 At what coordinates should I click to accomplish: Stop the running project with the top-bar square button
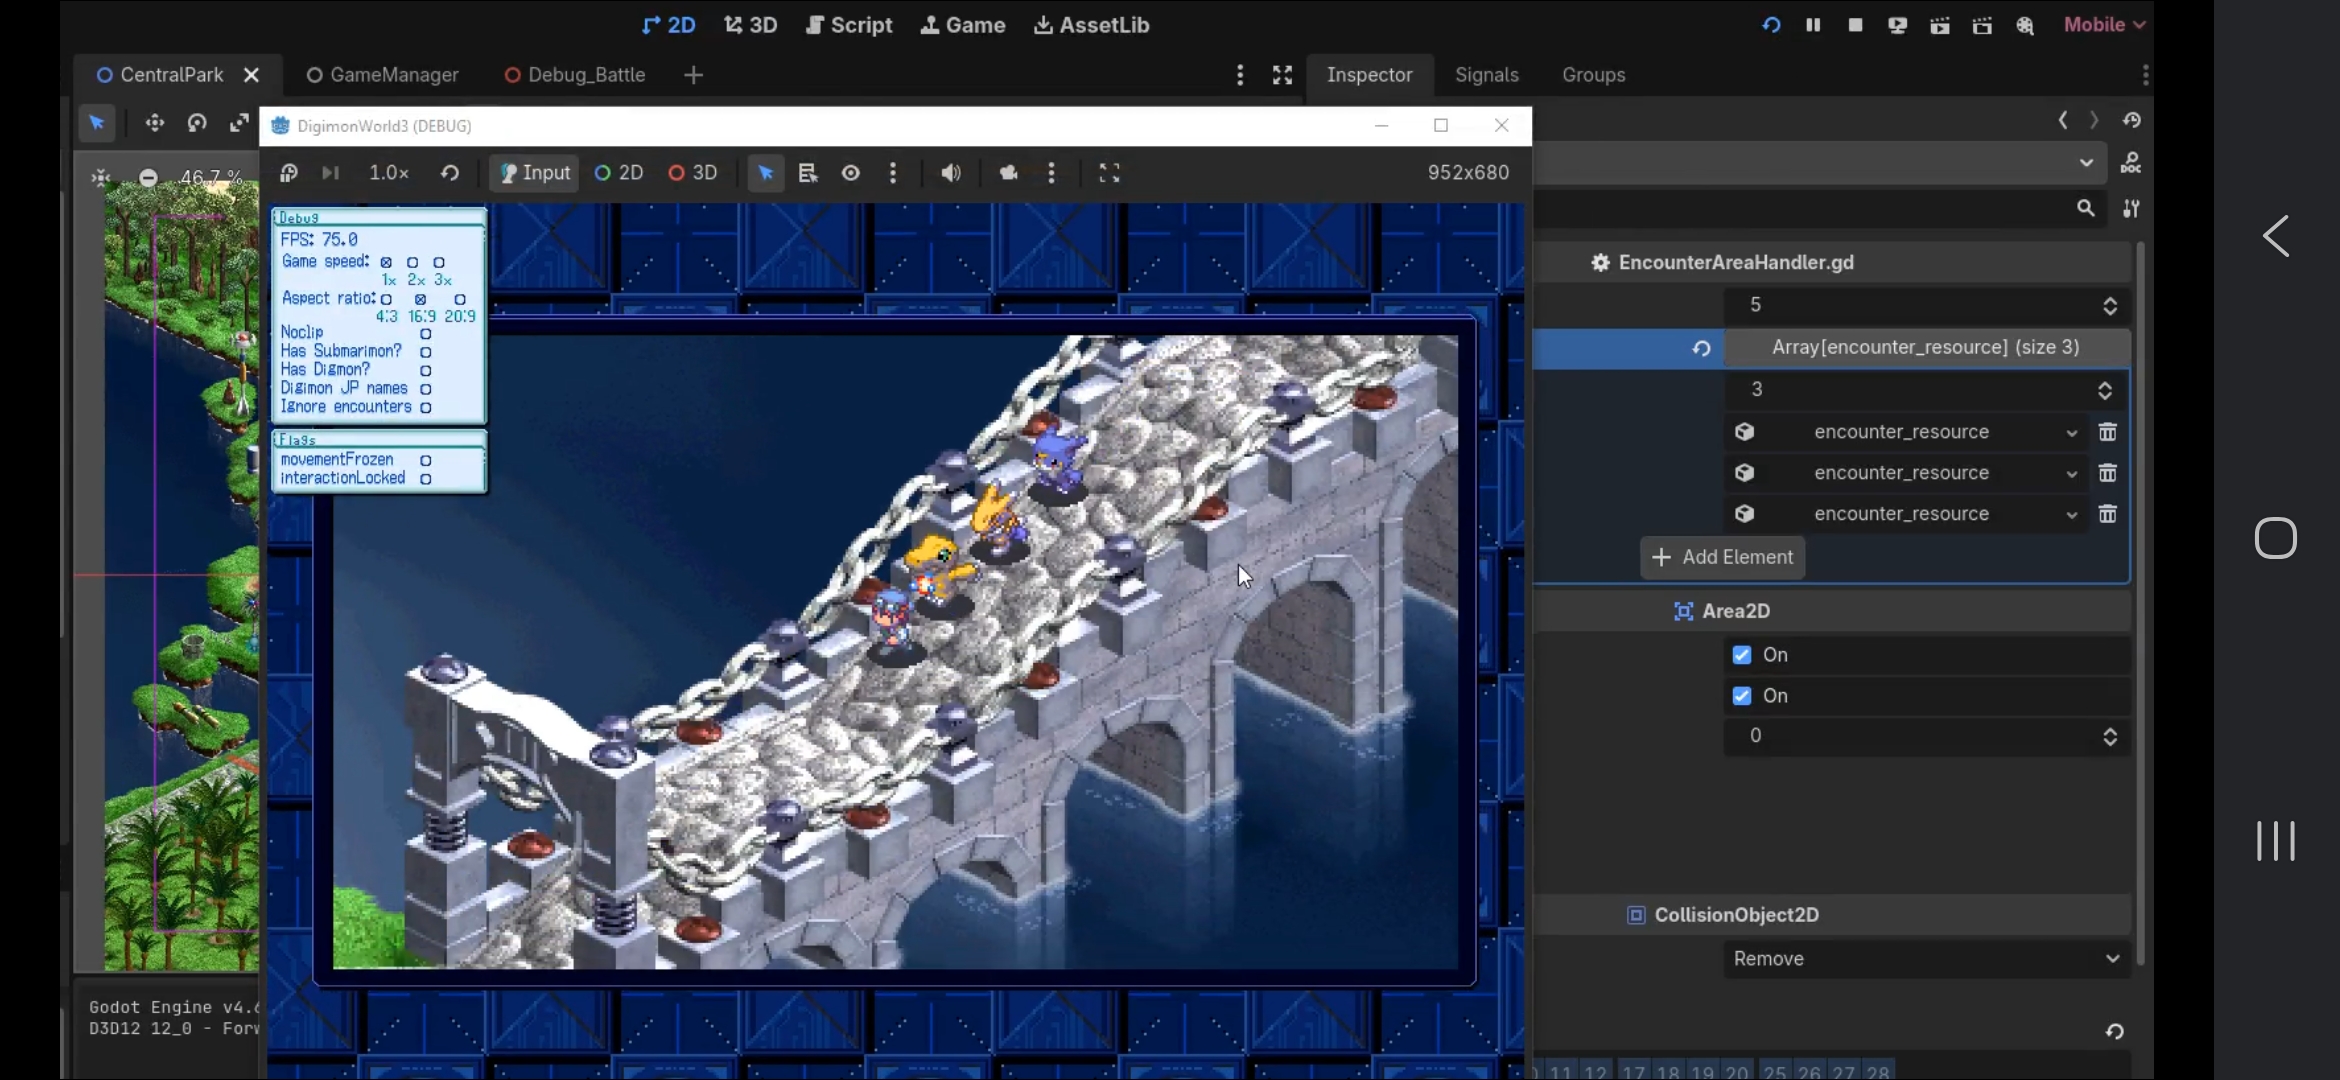1855,25
